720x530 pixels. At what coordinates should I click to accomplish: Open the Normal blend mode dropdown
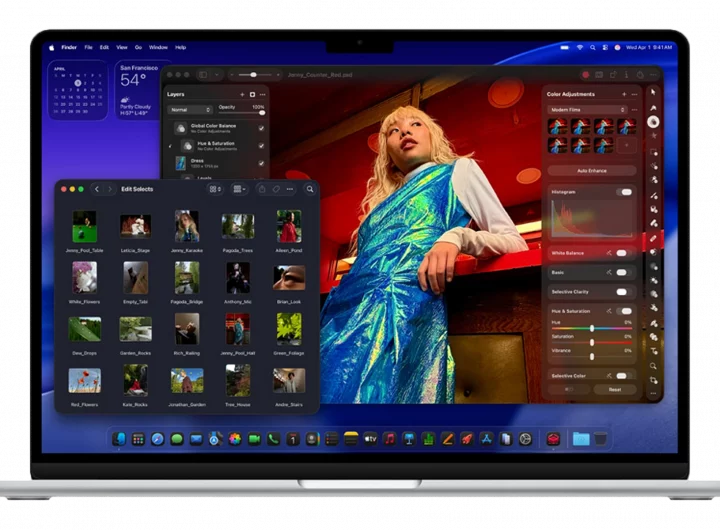190,110
